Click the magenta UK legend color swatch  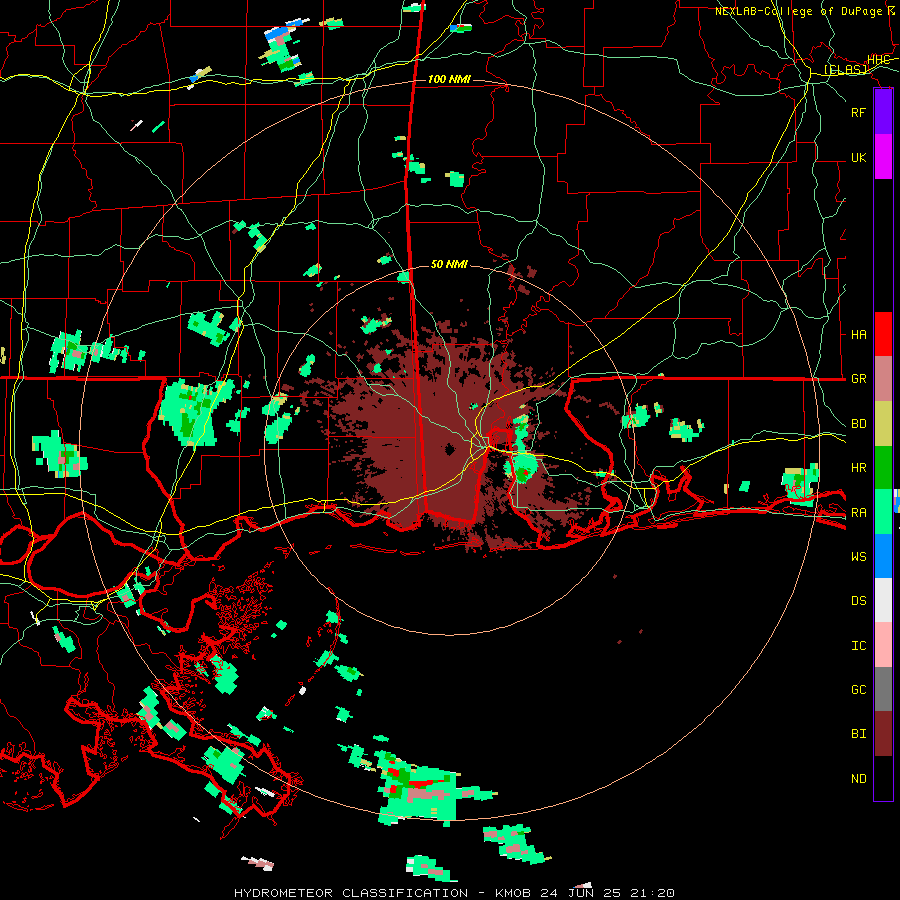pos(883,157)
